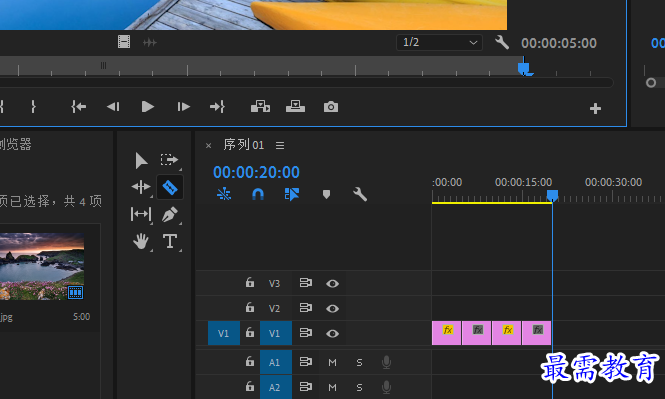
Task: Click the Play button in program monitor
Action: tap(147, 107)
